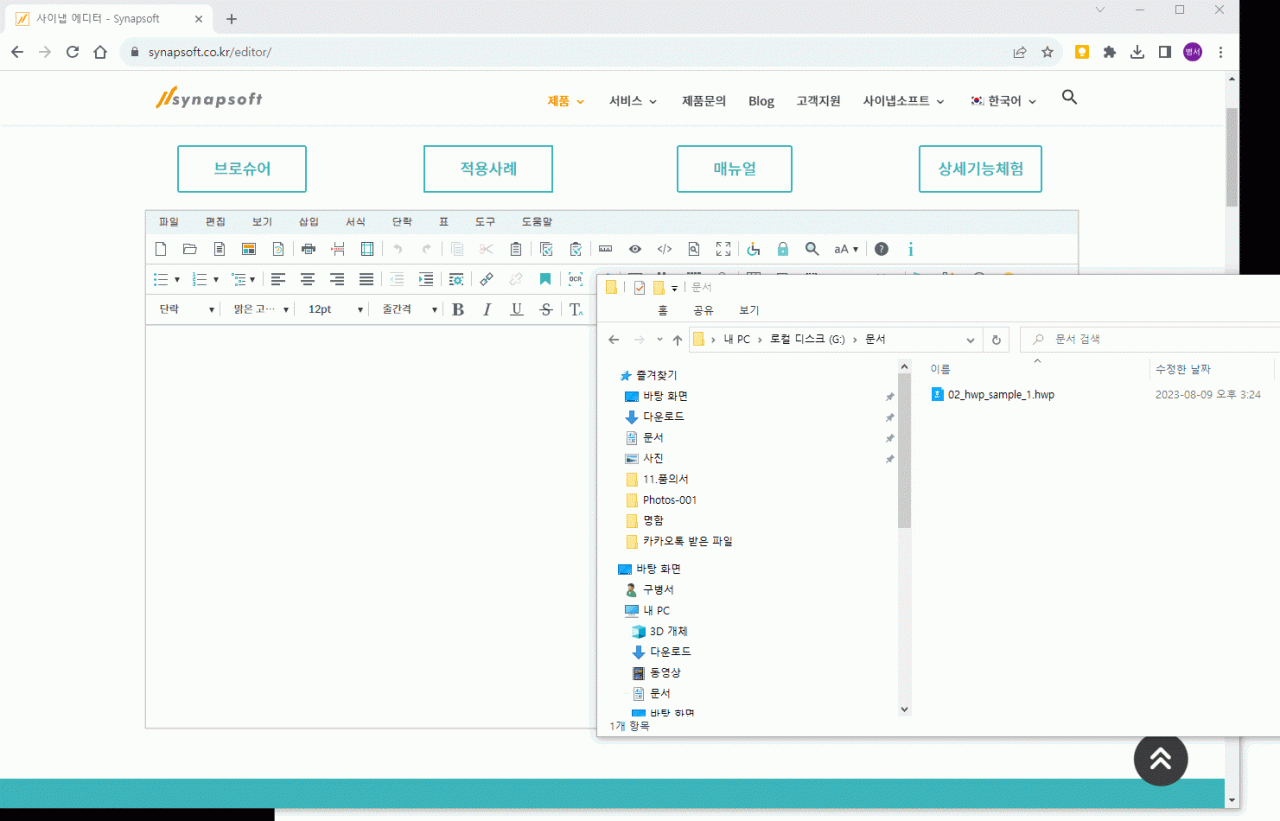Screen dimensions: 1280x821
Task: Print the document from the editor toolbar
Action: click(x=309, y=249)
